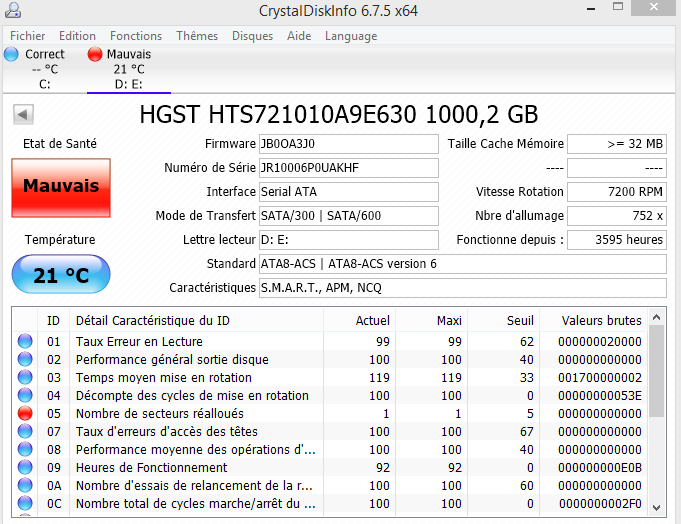
Task: Click the CrystalDiskInfo app icon in title bar
Action: pos(13,10)
